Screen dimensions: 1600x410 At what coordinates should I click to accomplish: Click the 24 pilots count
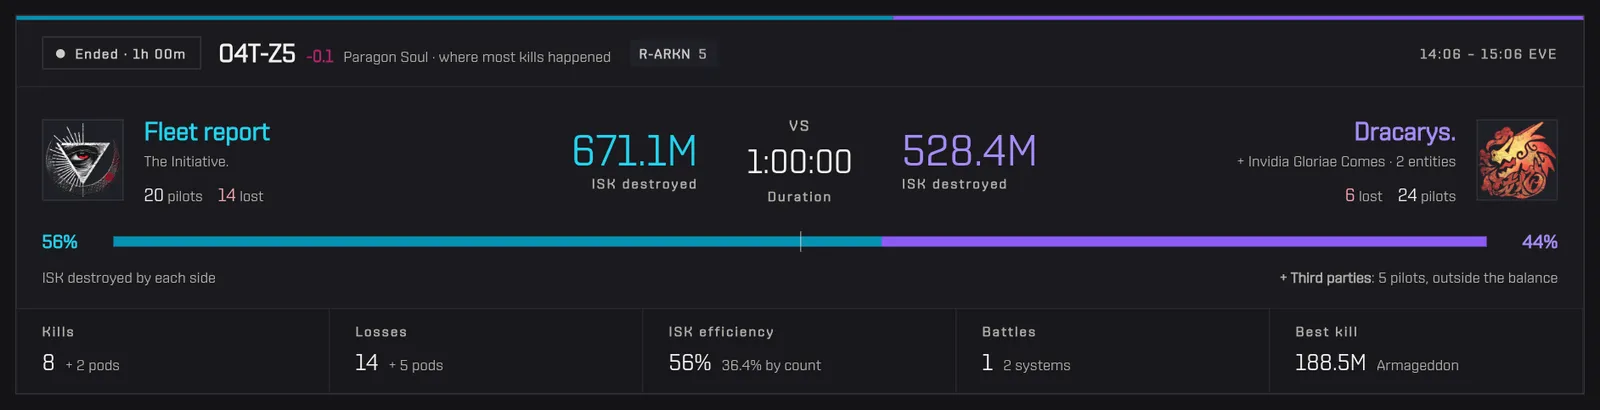pyautogui.click(x=1427, y=196)
